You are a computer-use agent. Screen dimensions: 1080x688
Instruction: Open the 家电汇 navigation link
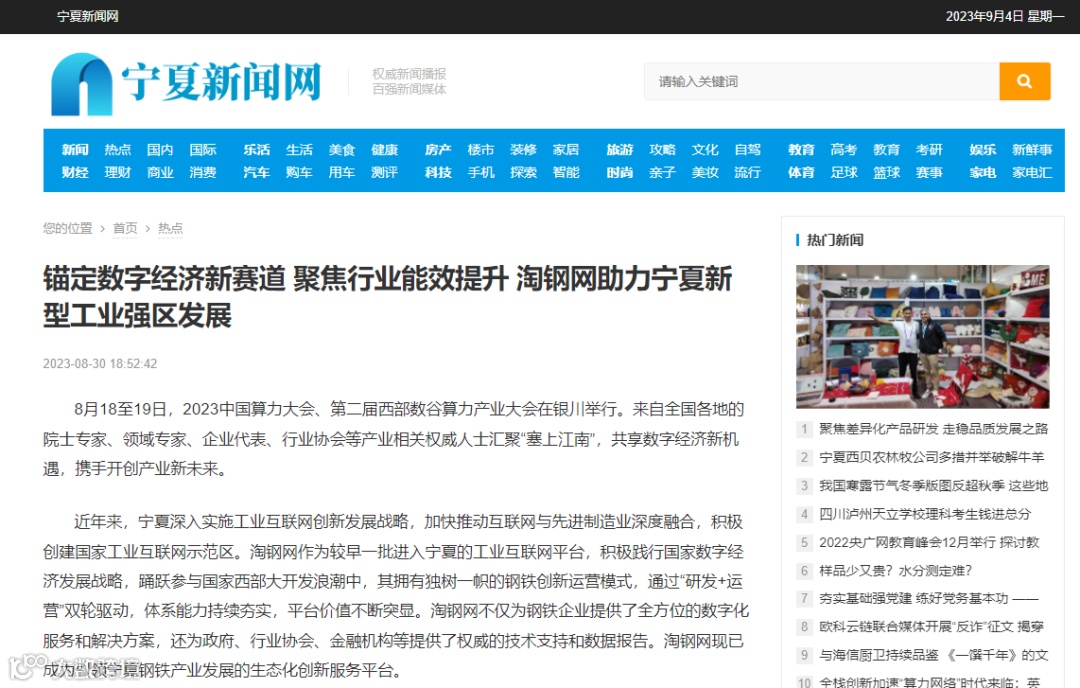[1032, 172]
